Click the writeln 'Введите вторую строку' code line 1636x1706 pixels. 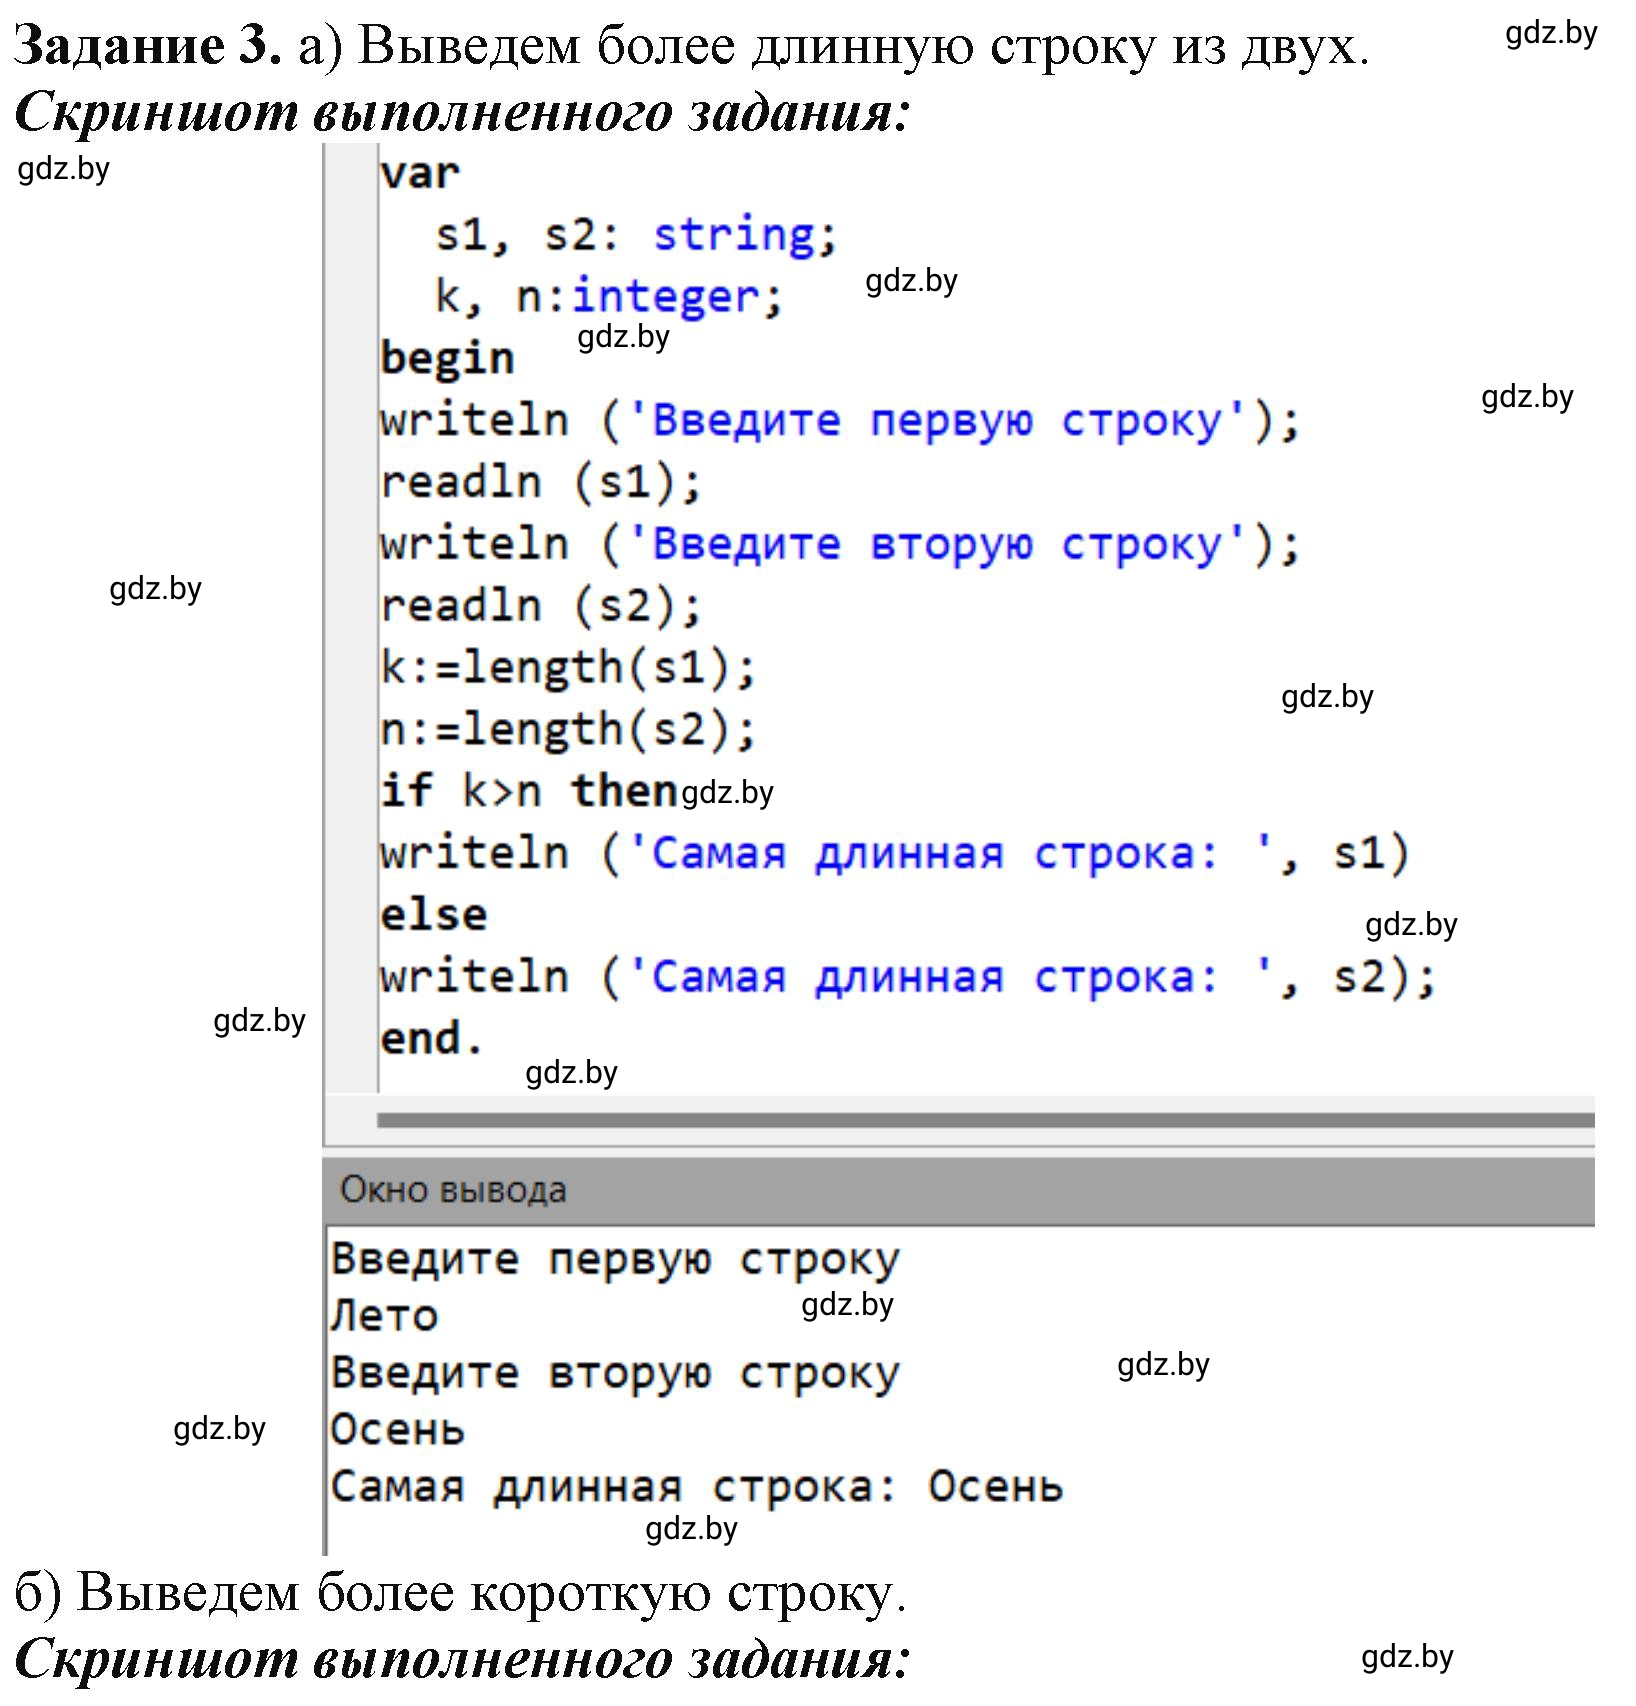[x=839, y=545]
